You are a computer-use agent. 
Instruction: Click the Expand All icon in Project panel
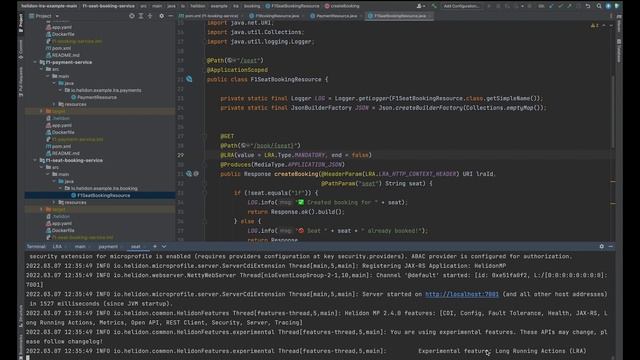(141, 16)
